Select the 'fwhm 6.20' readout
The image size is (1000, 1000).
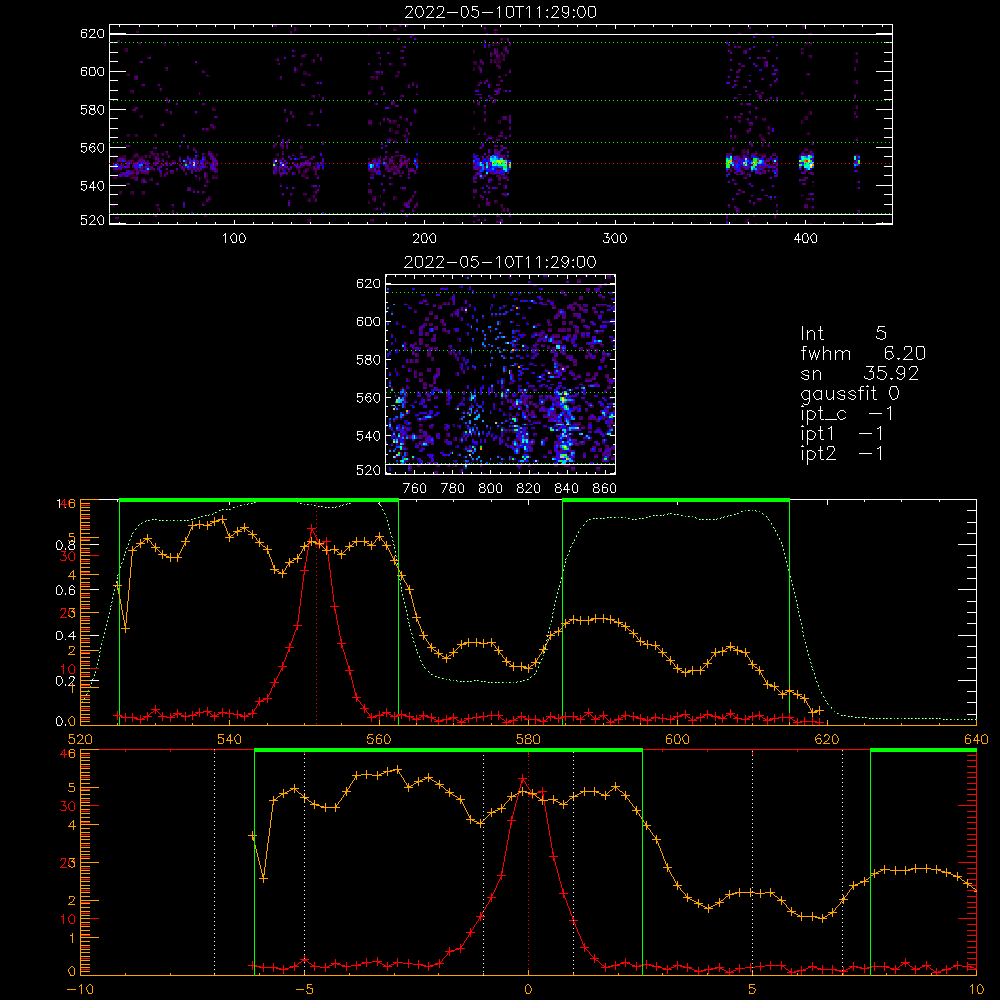[x=862, y=353]
